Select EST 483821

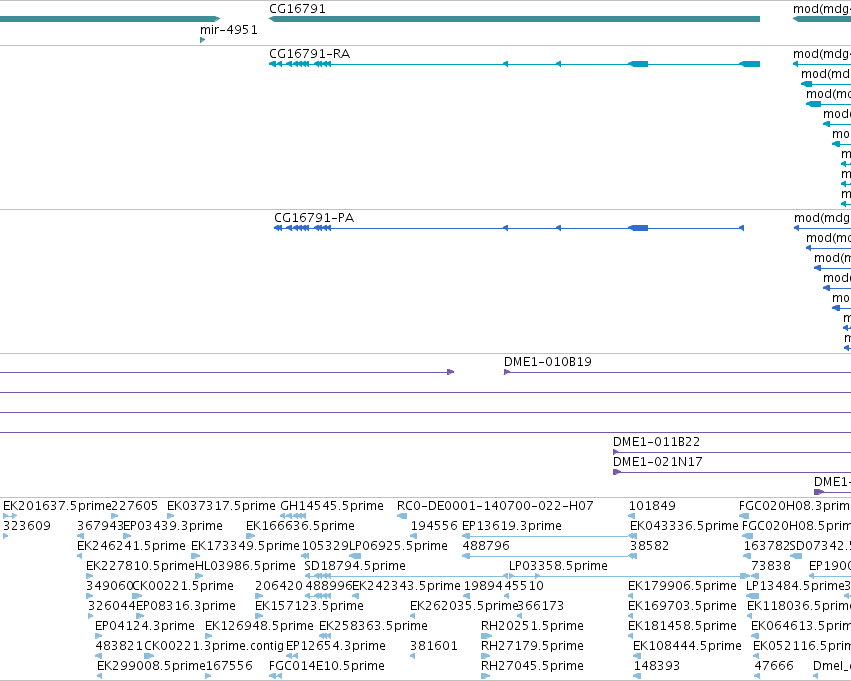(x=119, y=646)
